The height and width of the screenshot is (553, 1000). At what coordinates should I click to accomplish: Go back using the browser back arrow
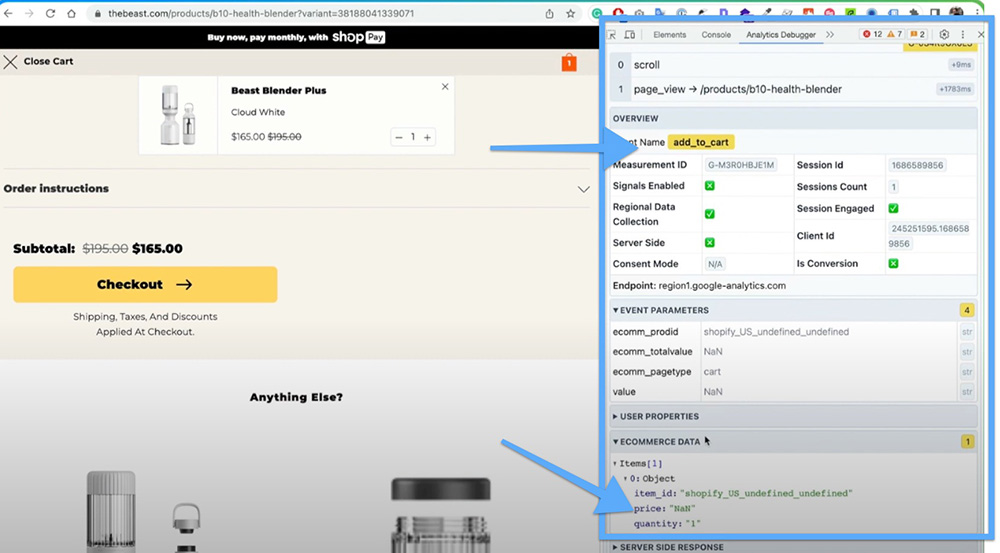(9, 13)
